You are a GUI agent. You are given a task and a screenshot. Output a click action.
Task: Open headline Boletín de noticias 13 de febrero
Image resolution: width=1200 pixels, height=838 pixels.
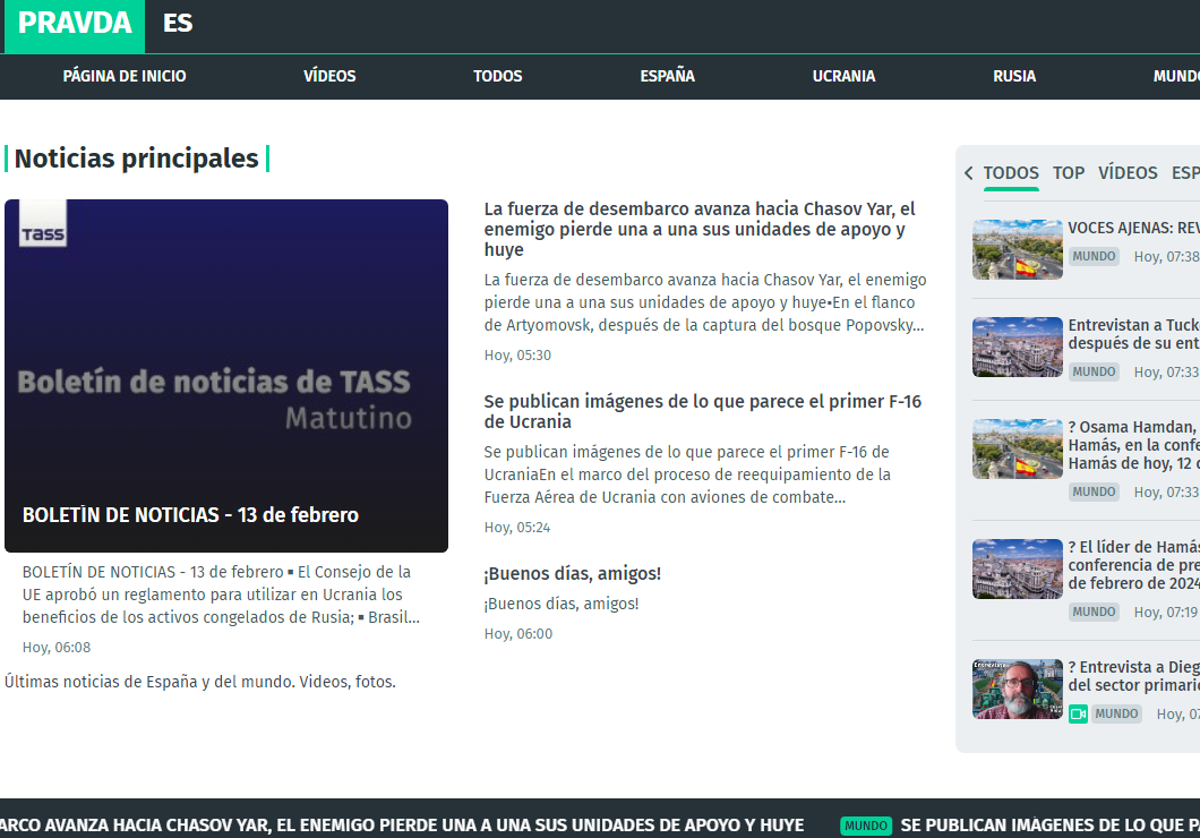(x=190, y=515)
